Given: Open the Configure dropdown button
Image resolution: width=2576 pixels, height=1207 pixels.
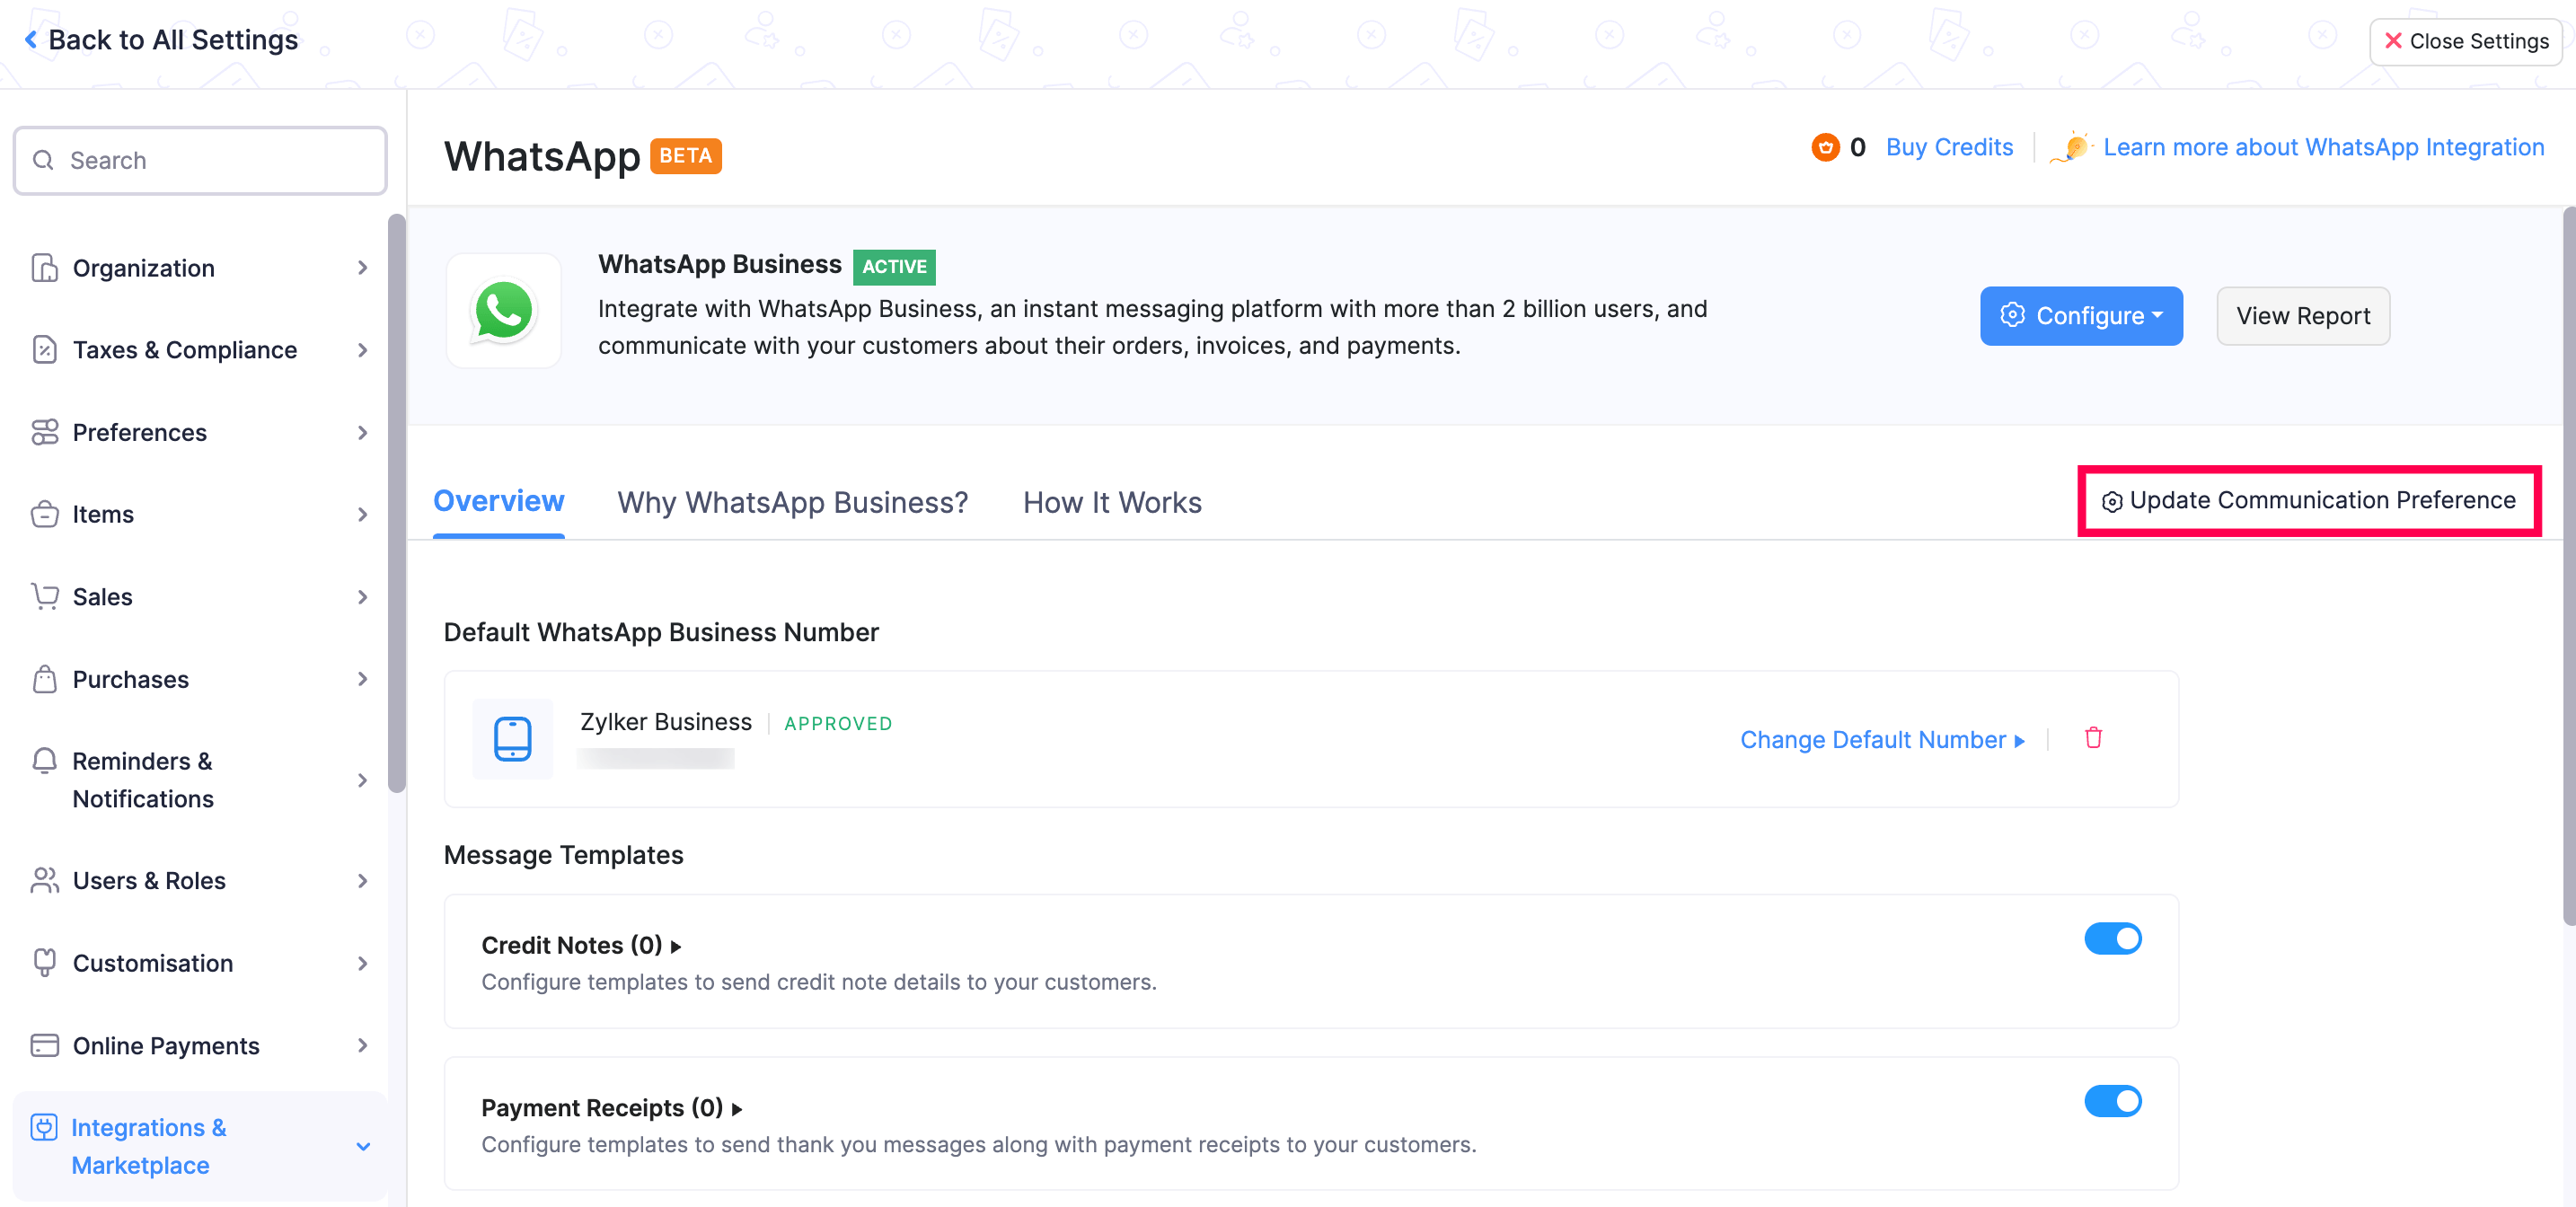Looking at the screenshot, I should (x=2081, y=316).
